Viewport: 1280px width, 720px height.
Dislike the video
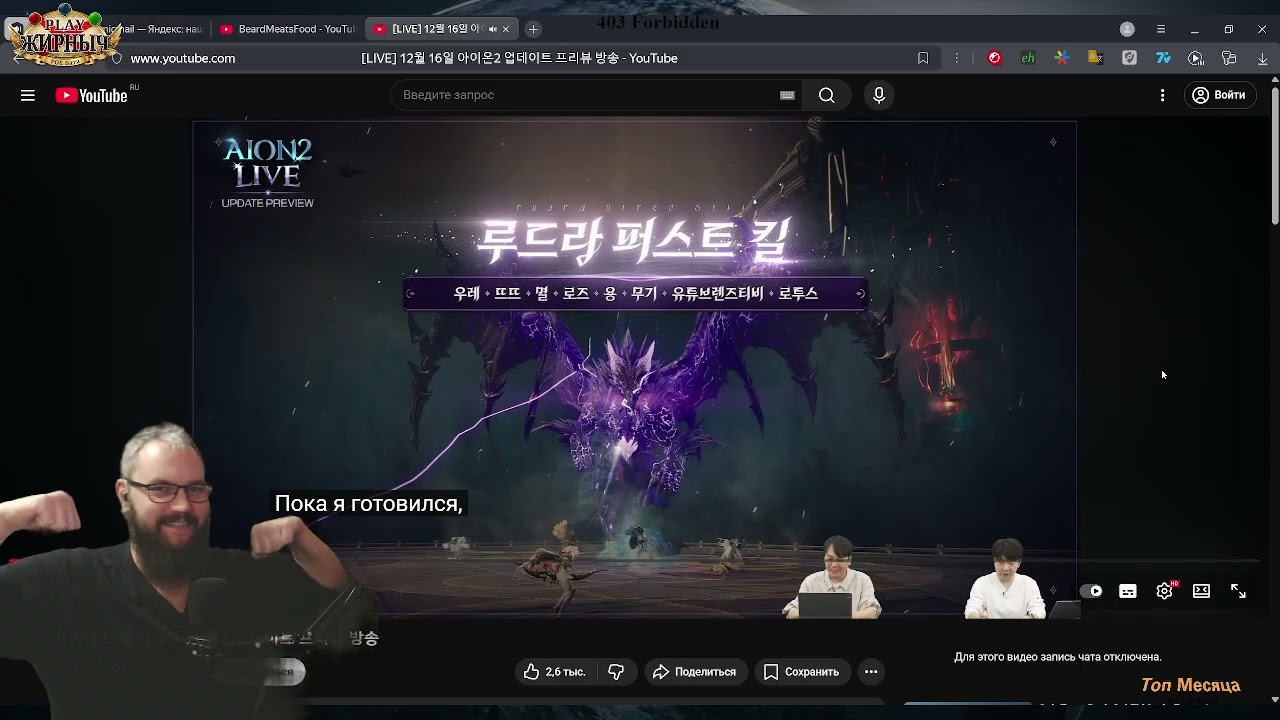[x=616, y=672]
